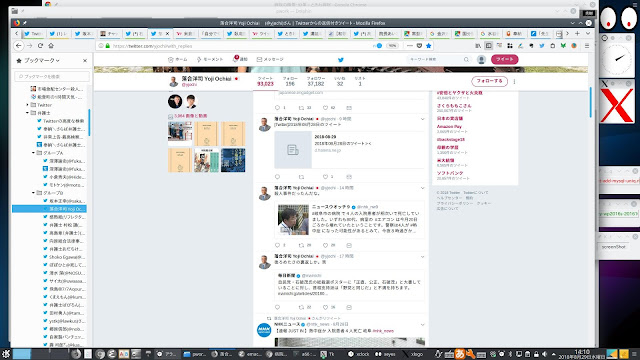
Task: Click the red ツイート compose button
Action: click(504, 60)
